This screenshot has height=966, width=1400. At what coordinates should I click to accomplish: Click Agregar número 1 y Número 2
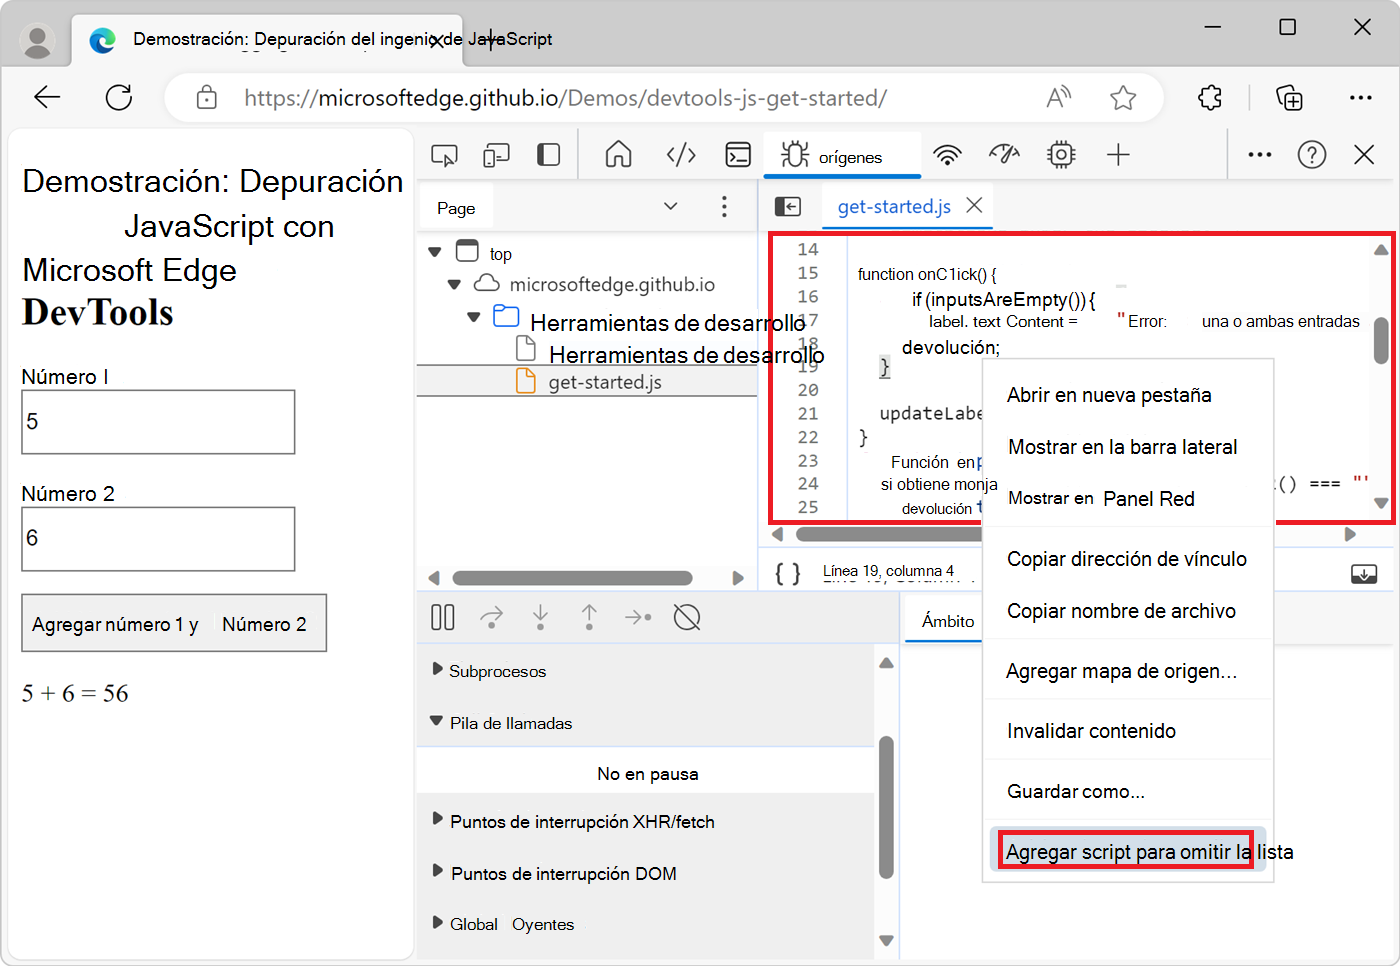coord(174,622)
